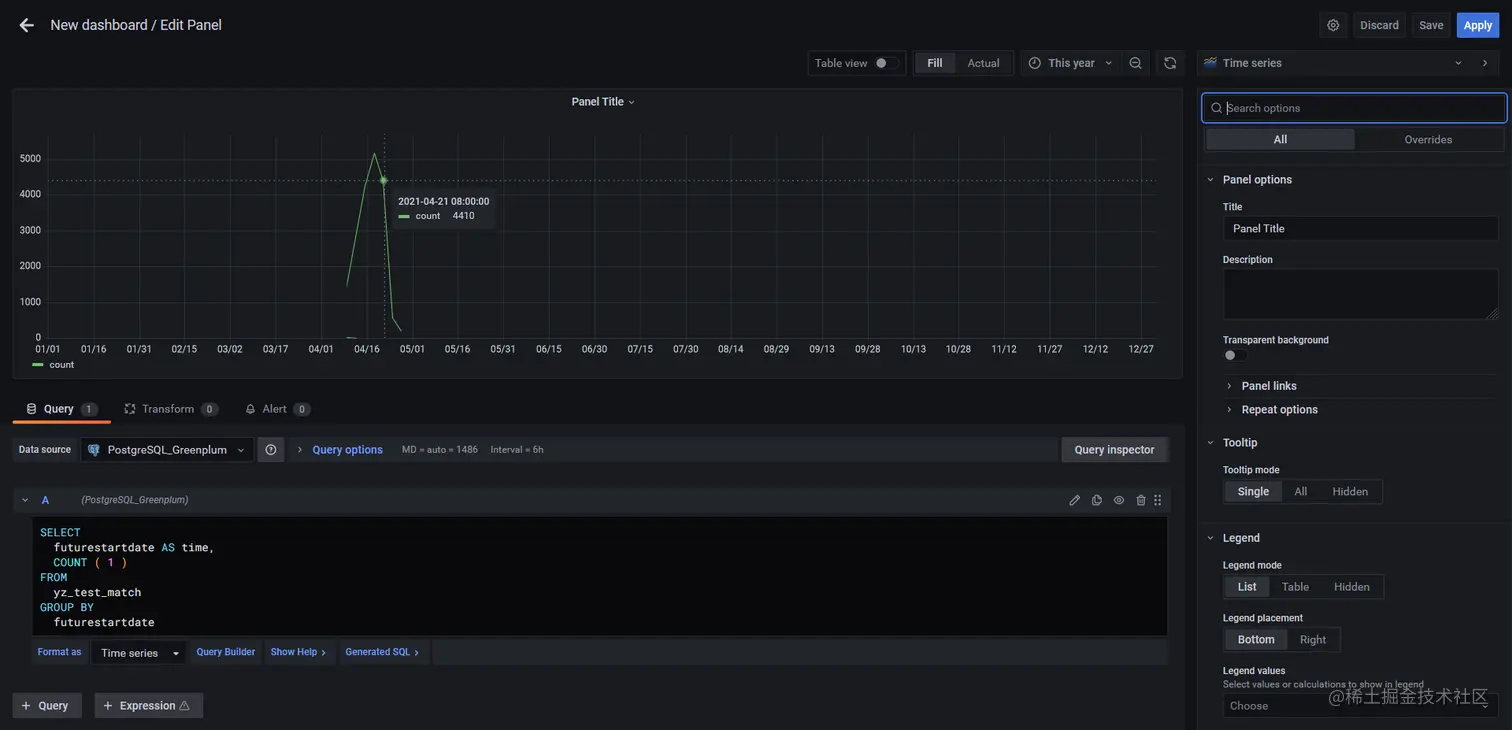Open the data source help icon
The height and width of the screenshot is (730, 1512).
click(x=271, y=450)
